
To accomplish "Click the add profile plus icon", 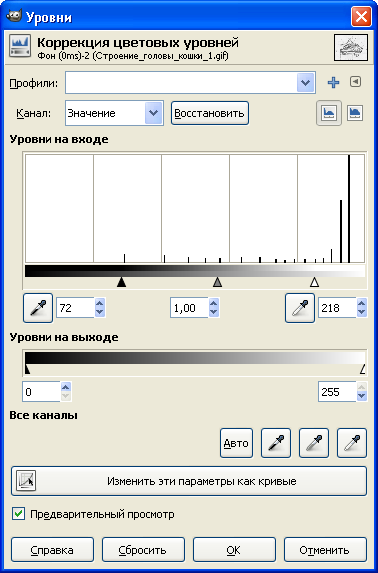I will coord(333,83).
